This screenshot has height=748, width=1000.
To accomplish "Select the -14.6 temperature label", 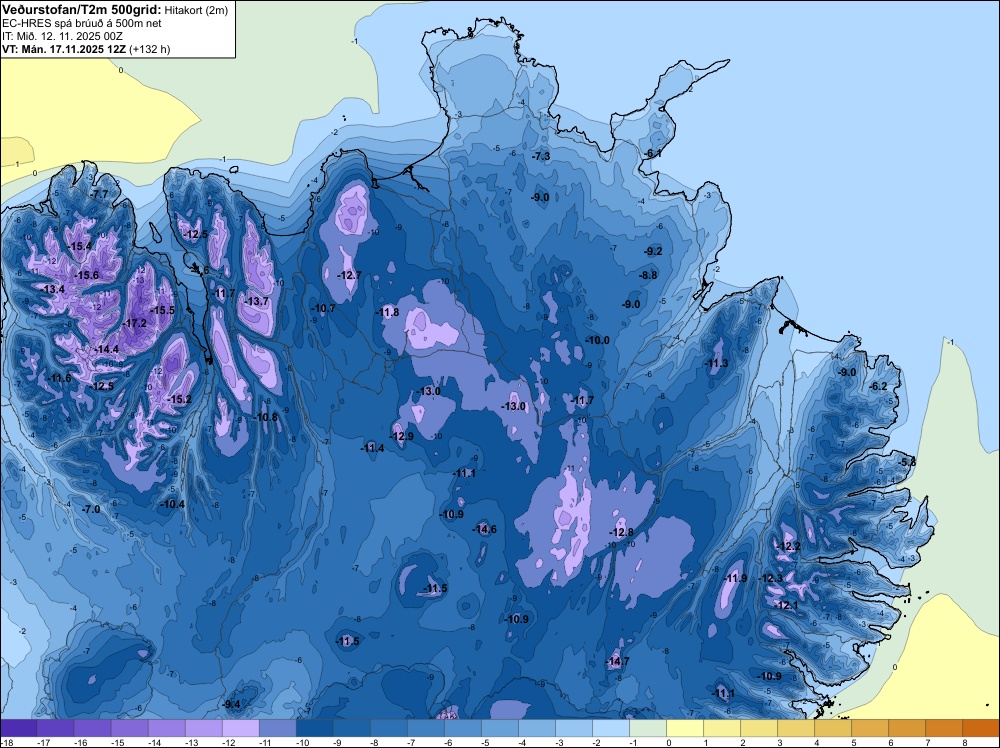I will click(x=484, y=529).
